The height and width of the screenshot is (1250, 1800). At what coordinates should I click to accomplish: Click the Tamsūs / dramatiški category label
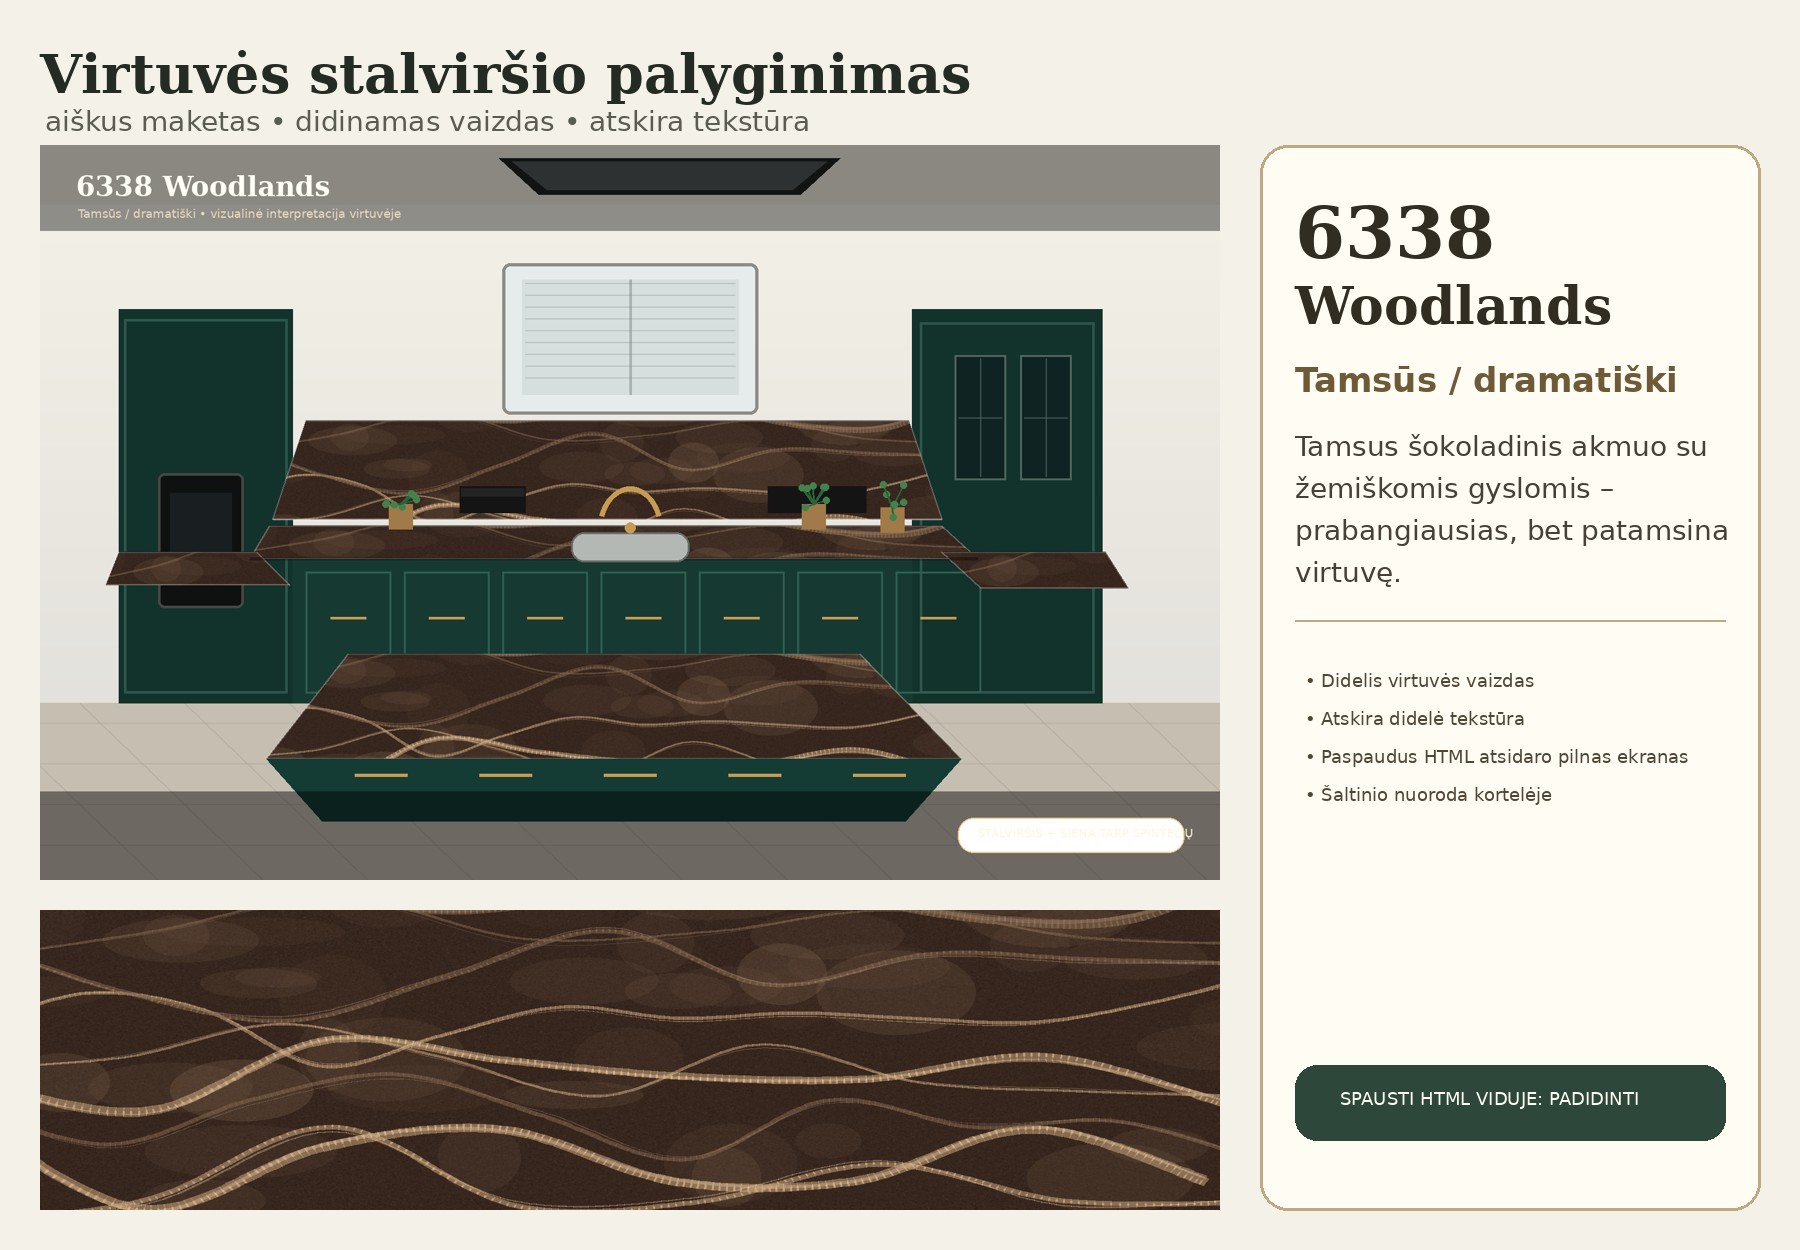click(x=1486, y=381)
